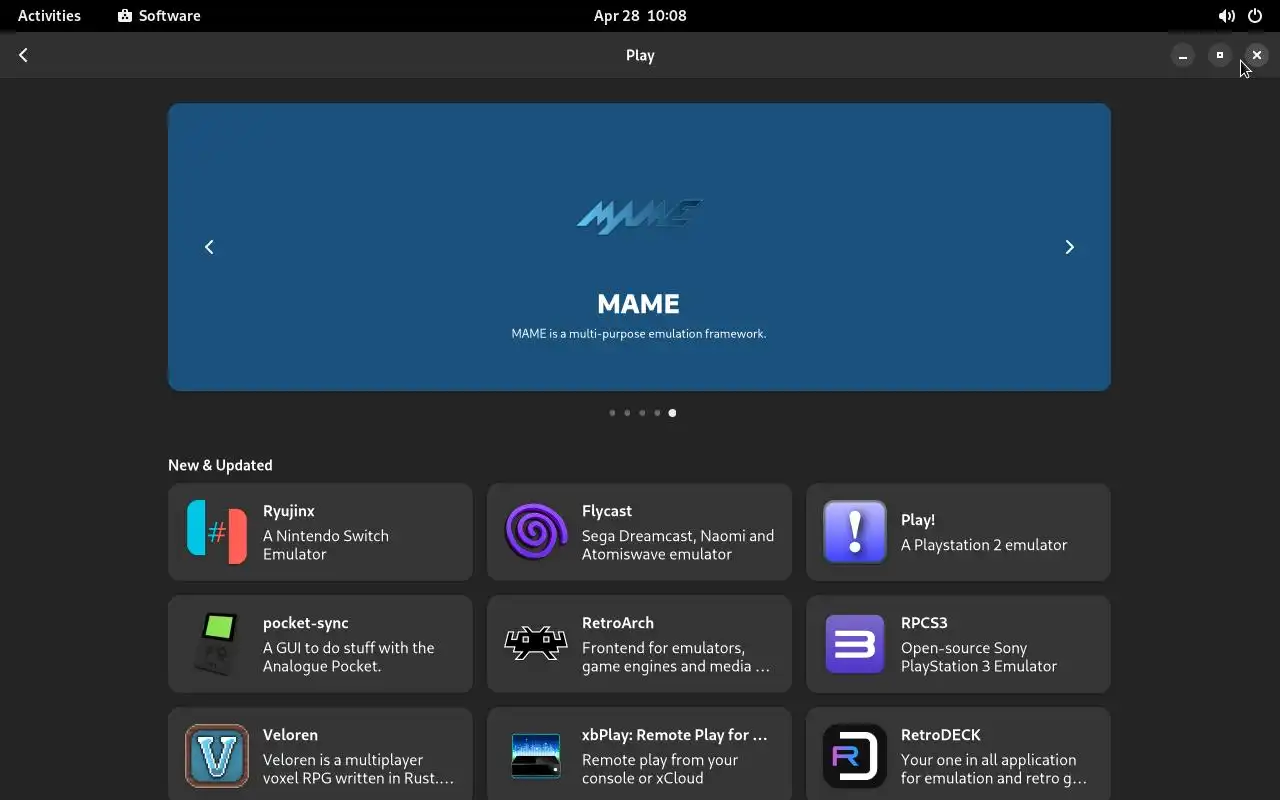Open the Activities overview
The width and height of the screenshot is (1280, 800).
(x=49, y=16)
